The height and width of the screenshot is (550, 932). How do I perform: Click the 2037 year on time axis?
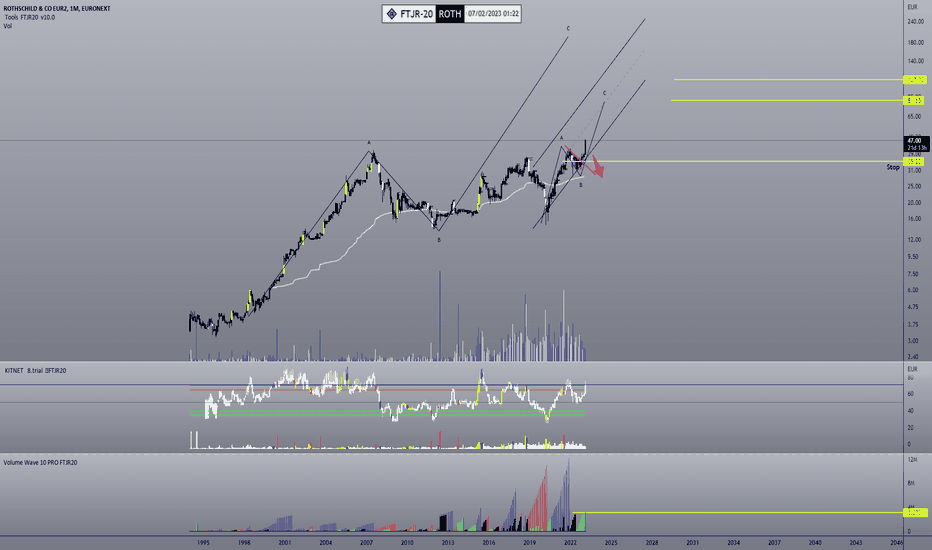(x=774, y=543)
